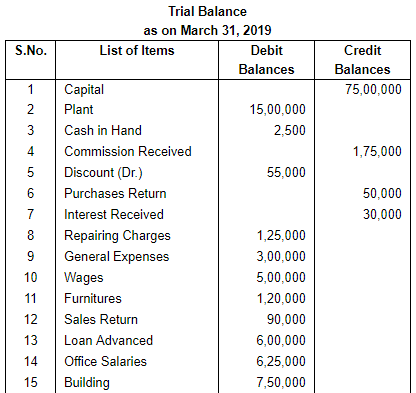Click the 'Plant' item name

click(79, 109)
